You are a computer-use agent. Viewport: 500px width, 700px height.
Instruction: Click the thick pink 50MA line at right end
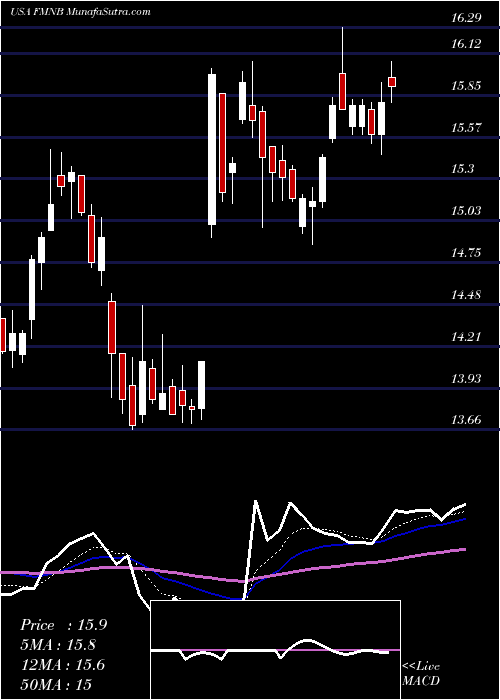[462, 550]
